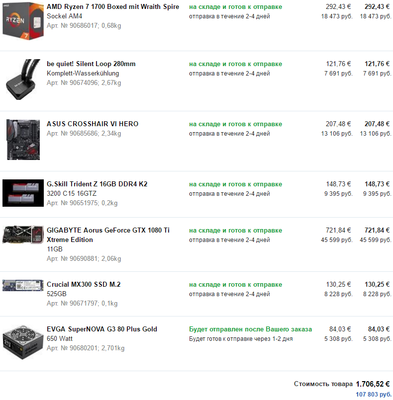393x400 pixels.
Task: Open AMD Ryzen 7 1700 Boxed product link
Action: click(x=113, y=7)
